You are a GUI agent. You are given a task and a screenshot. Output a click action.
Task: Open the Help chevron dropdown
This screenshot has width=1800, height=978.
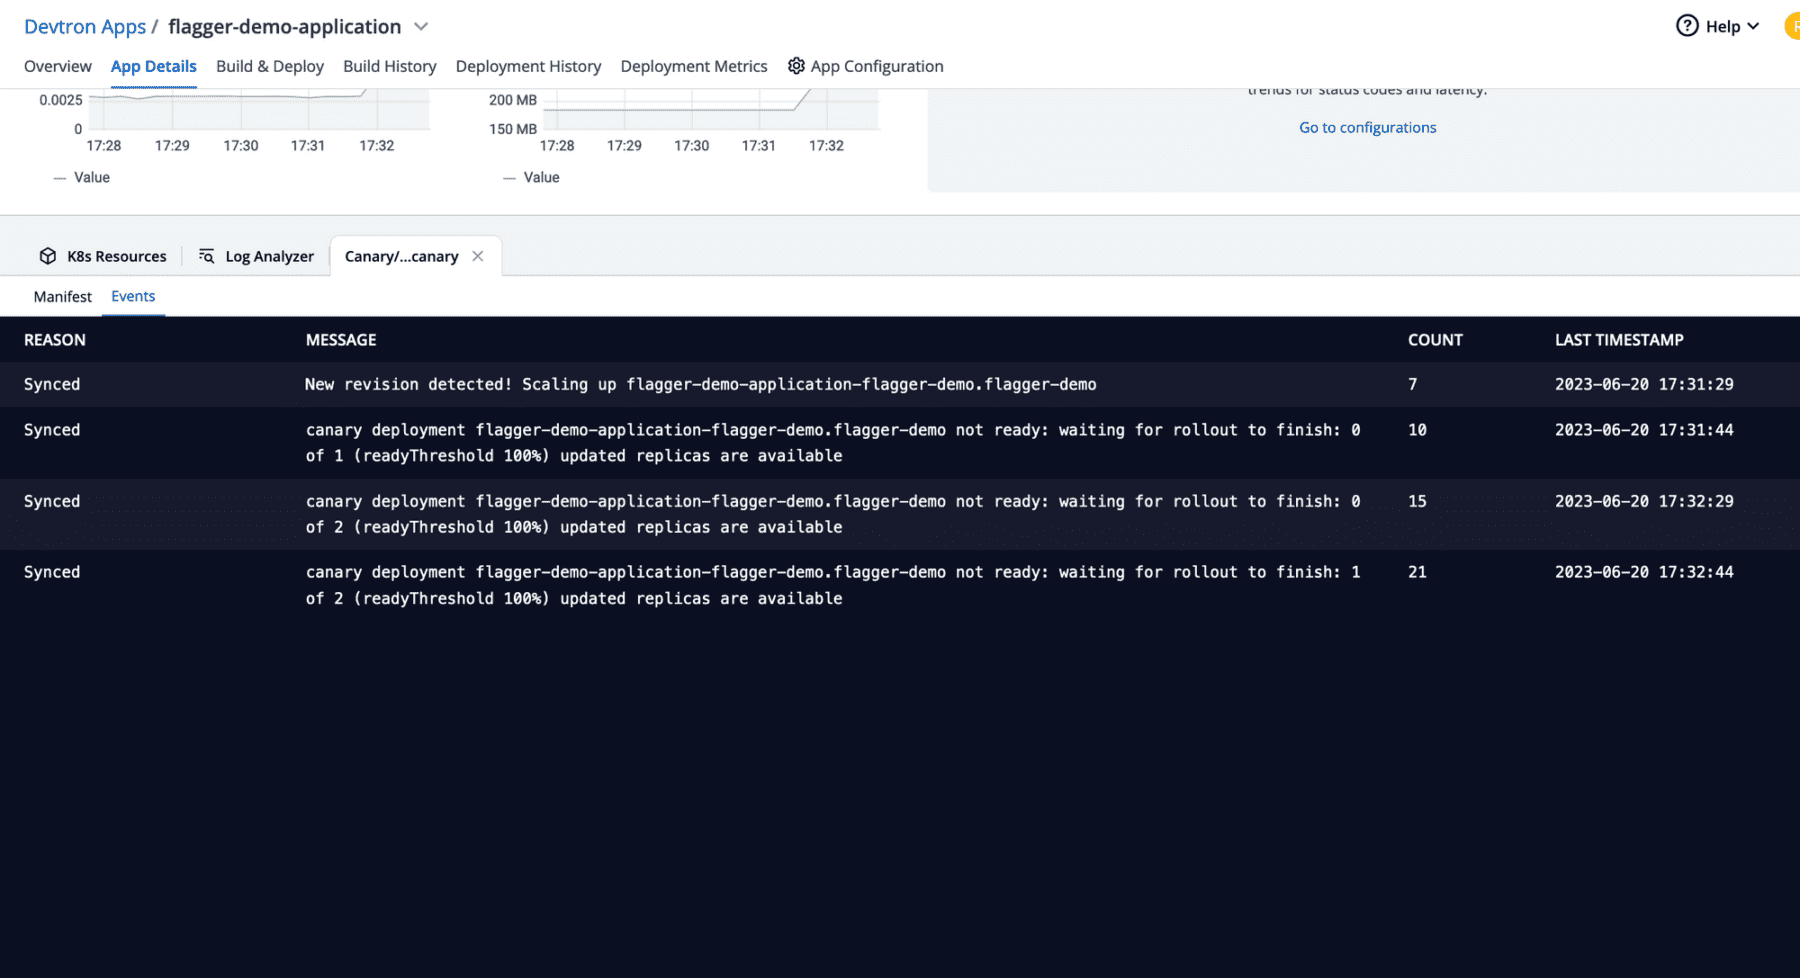click(x=1755, y=26)
